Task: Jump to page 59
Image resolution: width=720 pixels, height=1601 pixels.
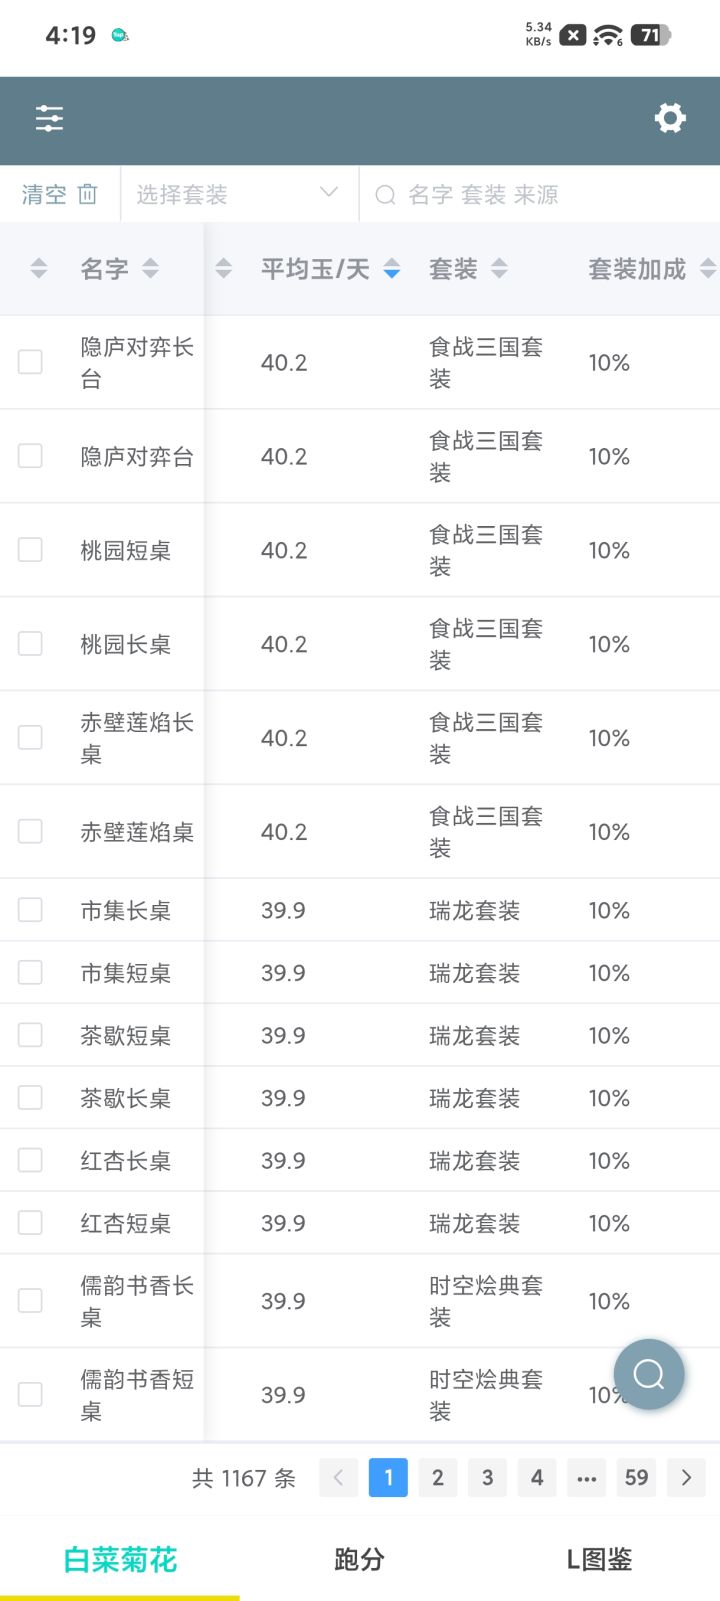Action: click(x=636, y=1477)
